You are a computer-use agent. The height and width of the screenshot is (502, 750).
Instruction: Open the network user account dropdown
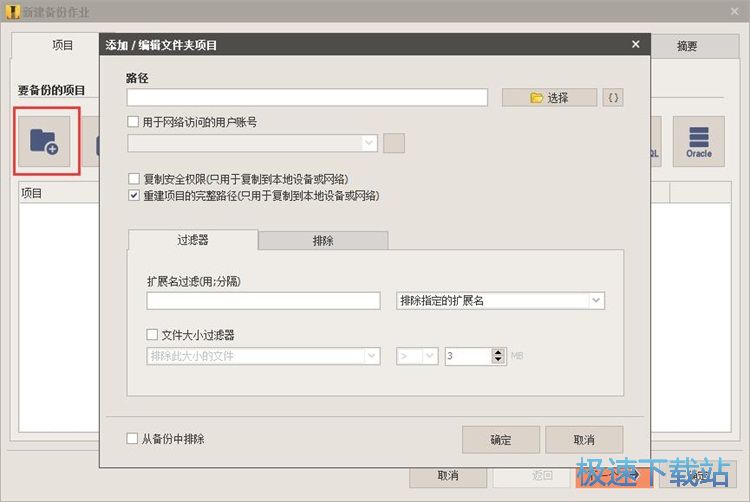[253, 143]
